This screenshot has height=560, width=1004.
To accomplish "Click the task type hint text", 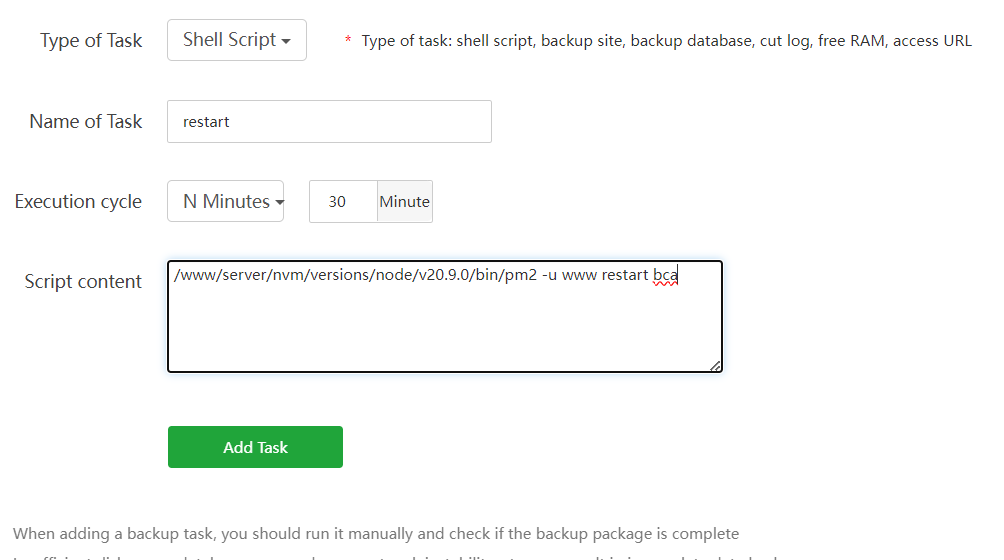I will tap(666, 41).
